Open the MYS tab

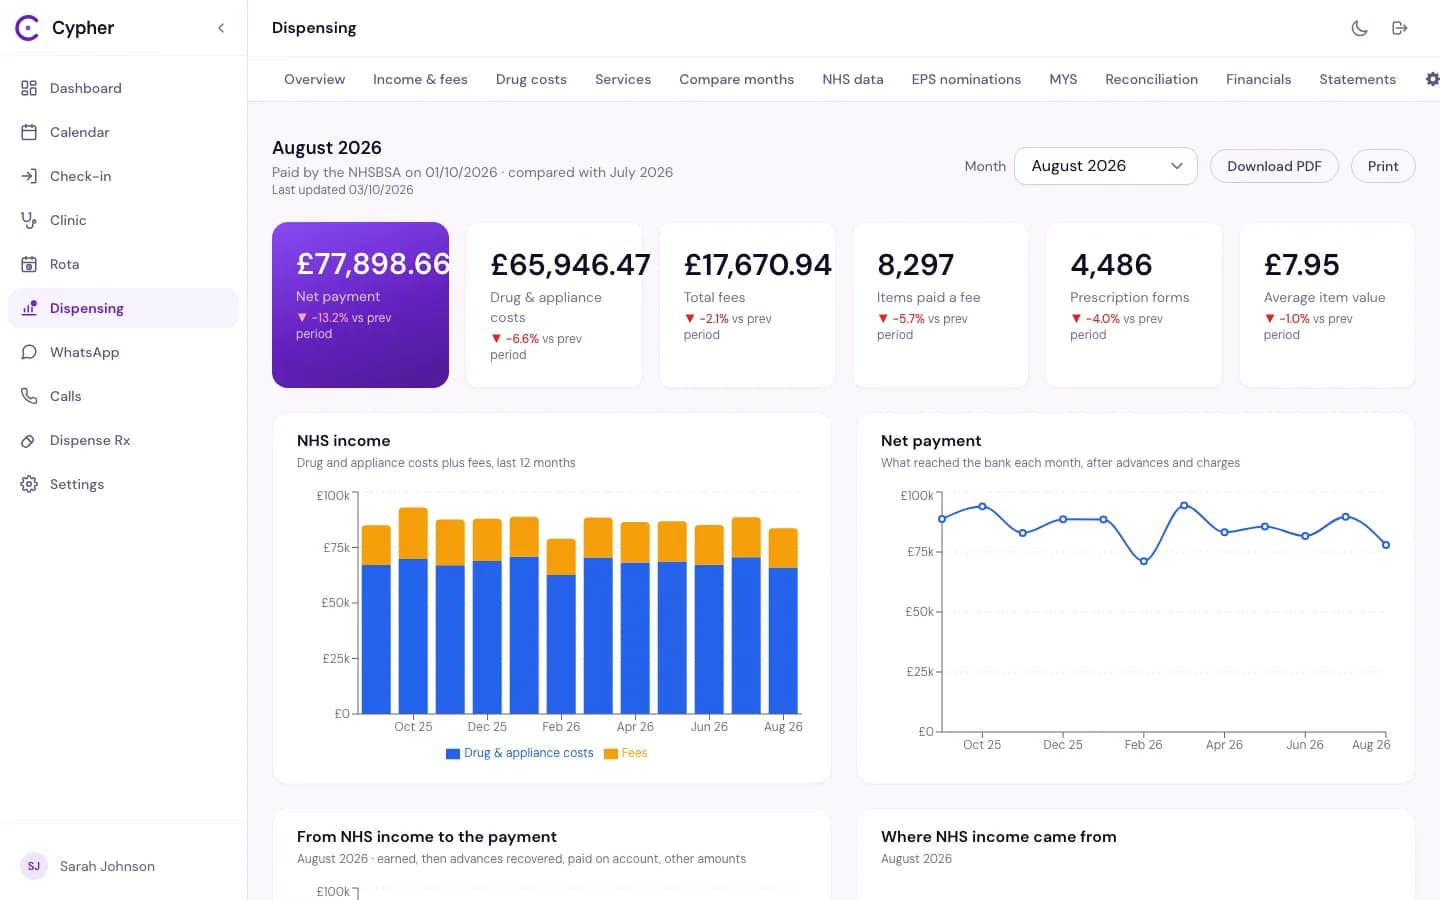click(x=1063, y=79)
